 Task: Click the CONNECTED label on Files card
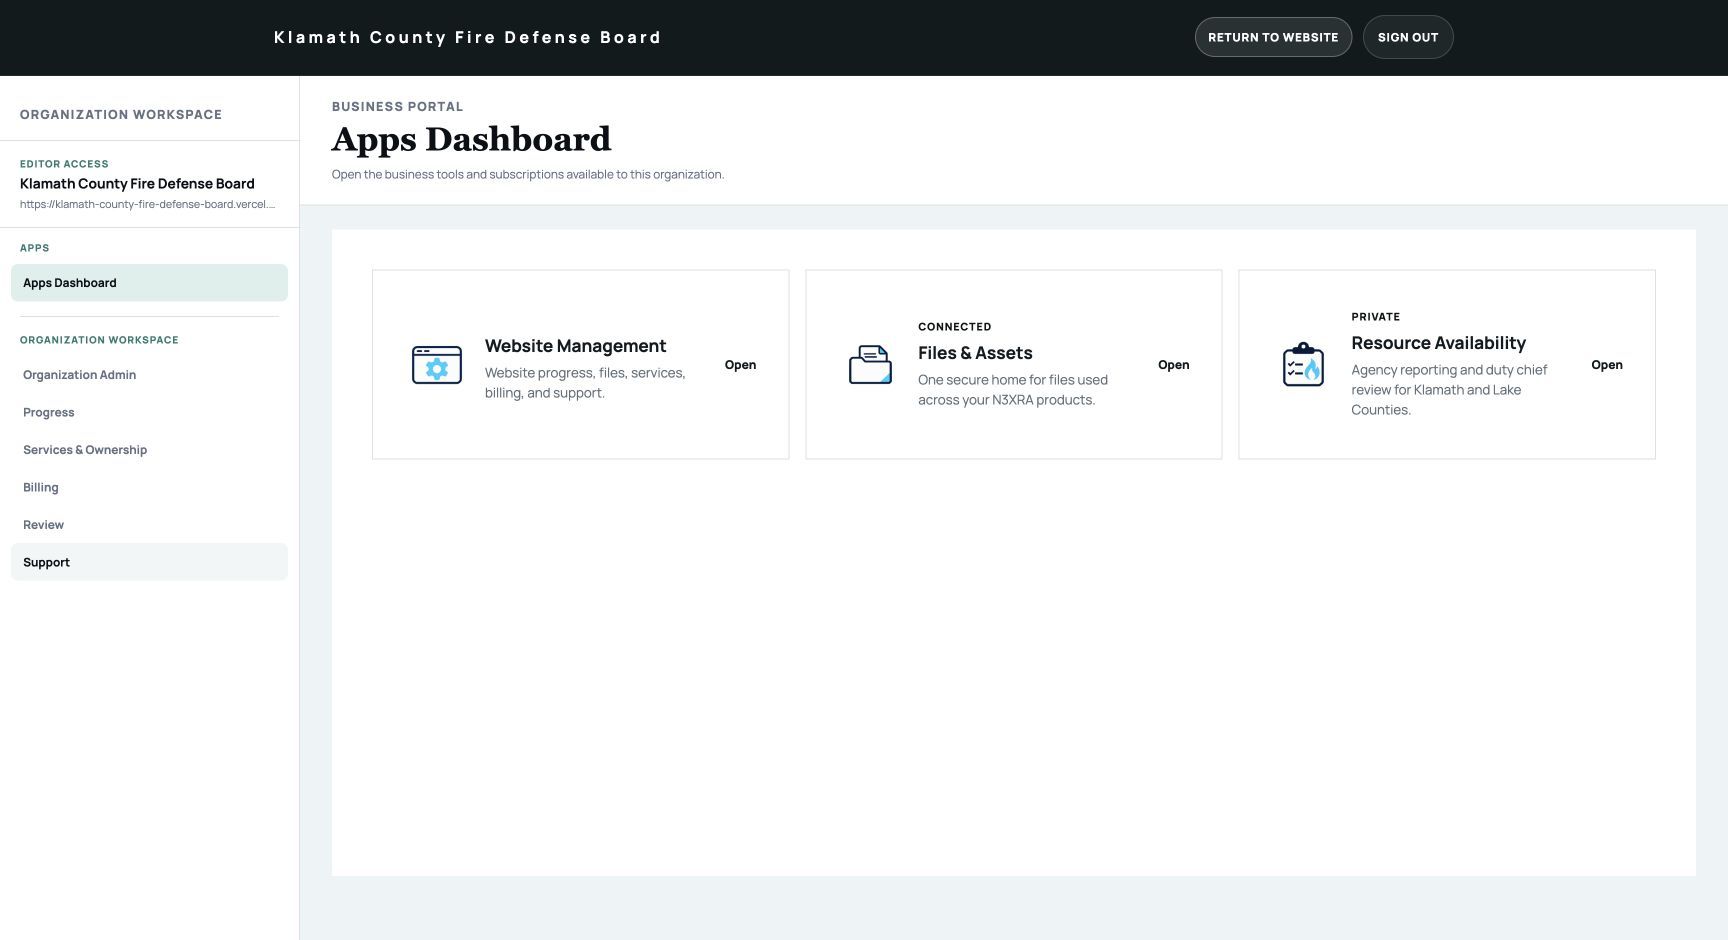pyautogui.click(x=955, y=327)
